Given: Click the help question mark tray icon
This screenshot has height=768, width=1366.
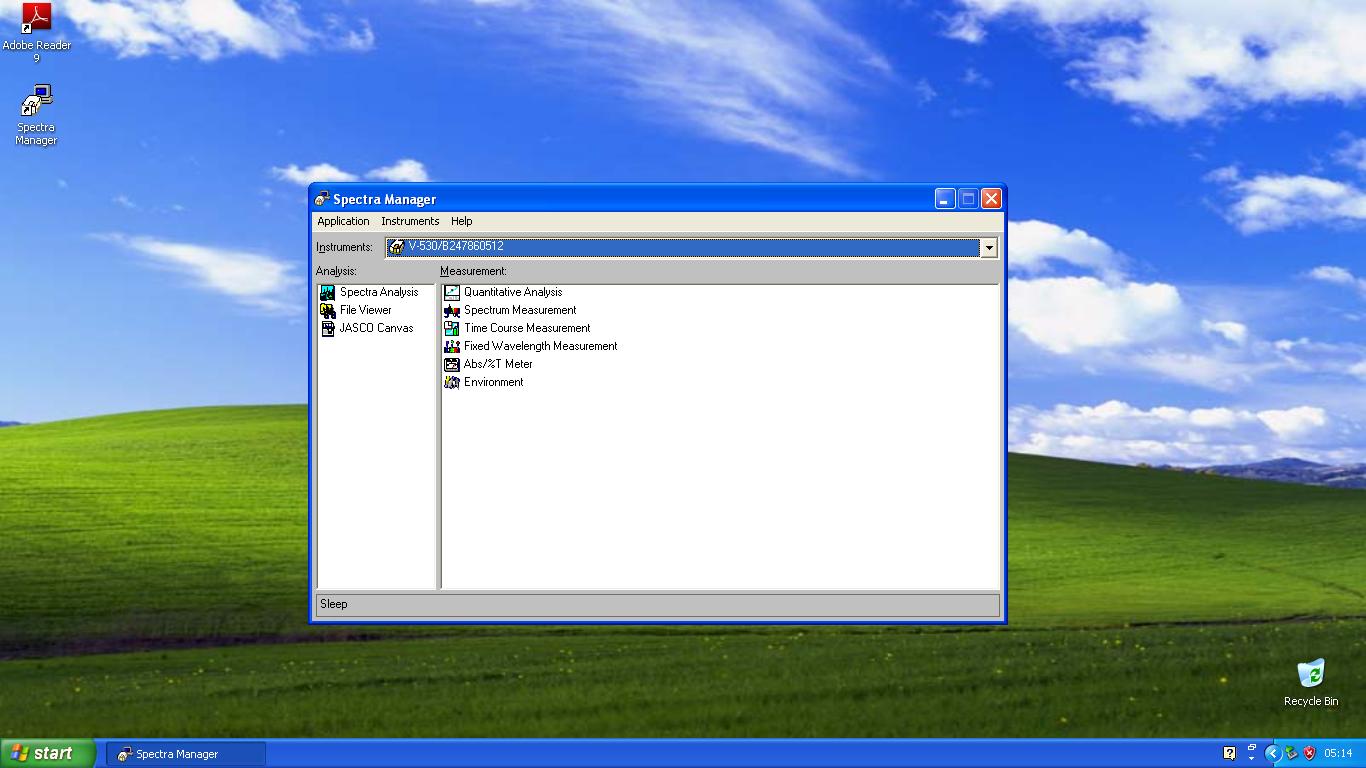Looking at the screenshot, I should [1229, 753].
